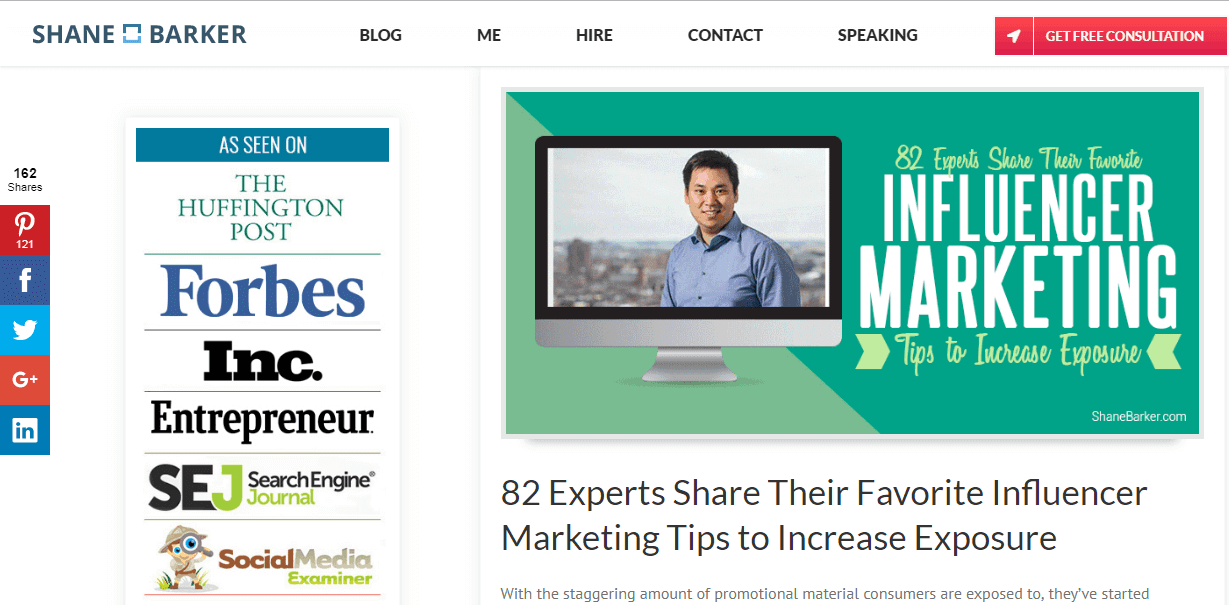Open the Search Engine Journal logo
The image size is (1229, 605).
(262, 485)
